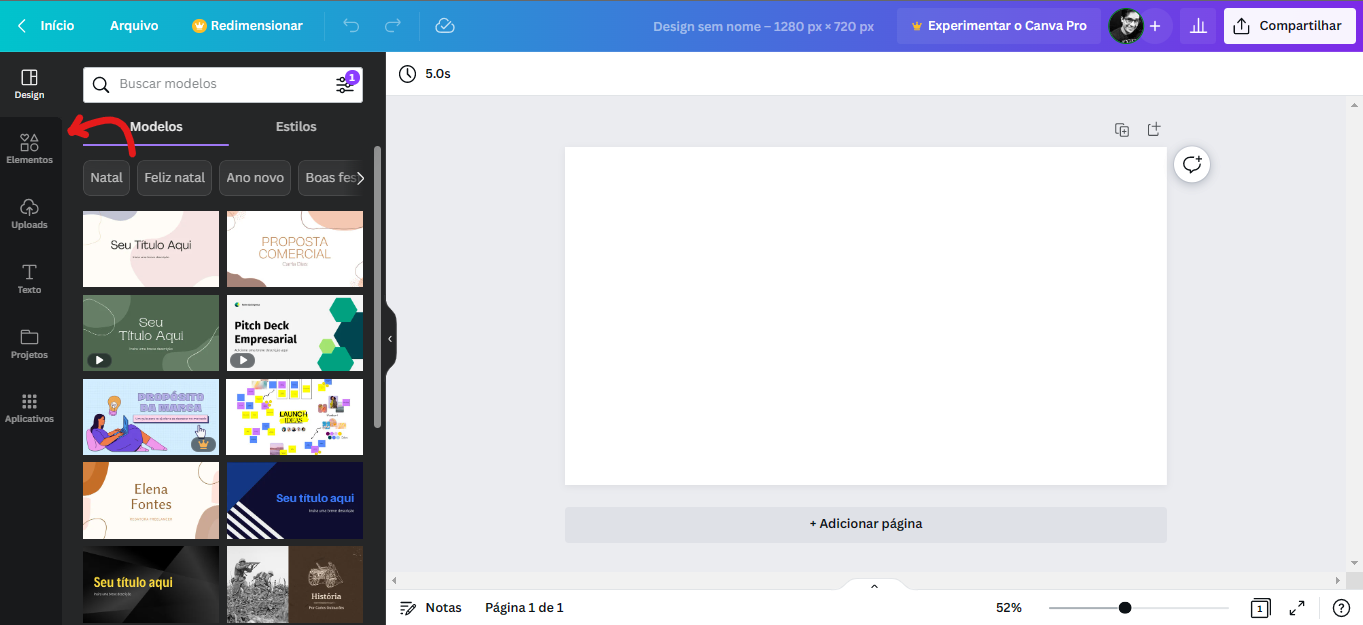
Task: Open the Elementos sidebar panel
Action: (x=29, y=149)
